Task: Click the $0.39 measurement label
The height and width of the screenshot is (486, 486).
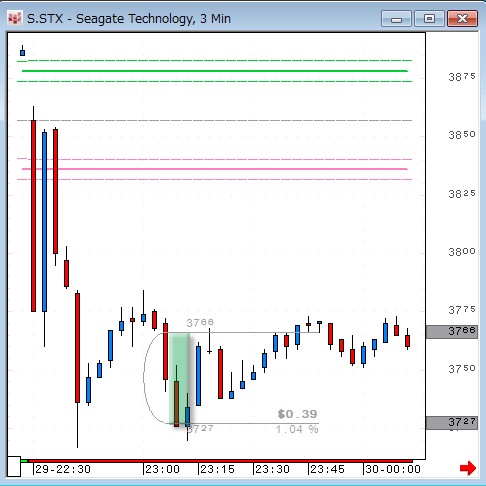Action: (297, 414)
